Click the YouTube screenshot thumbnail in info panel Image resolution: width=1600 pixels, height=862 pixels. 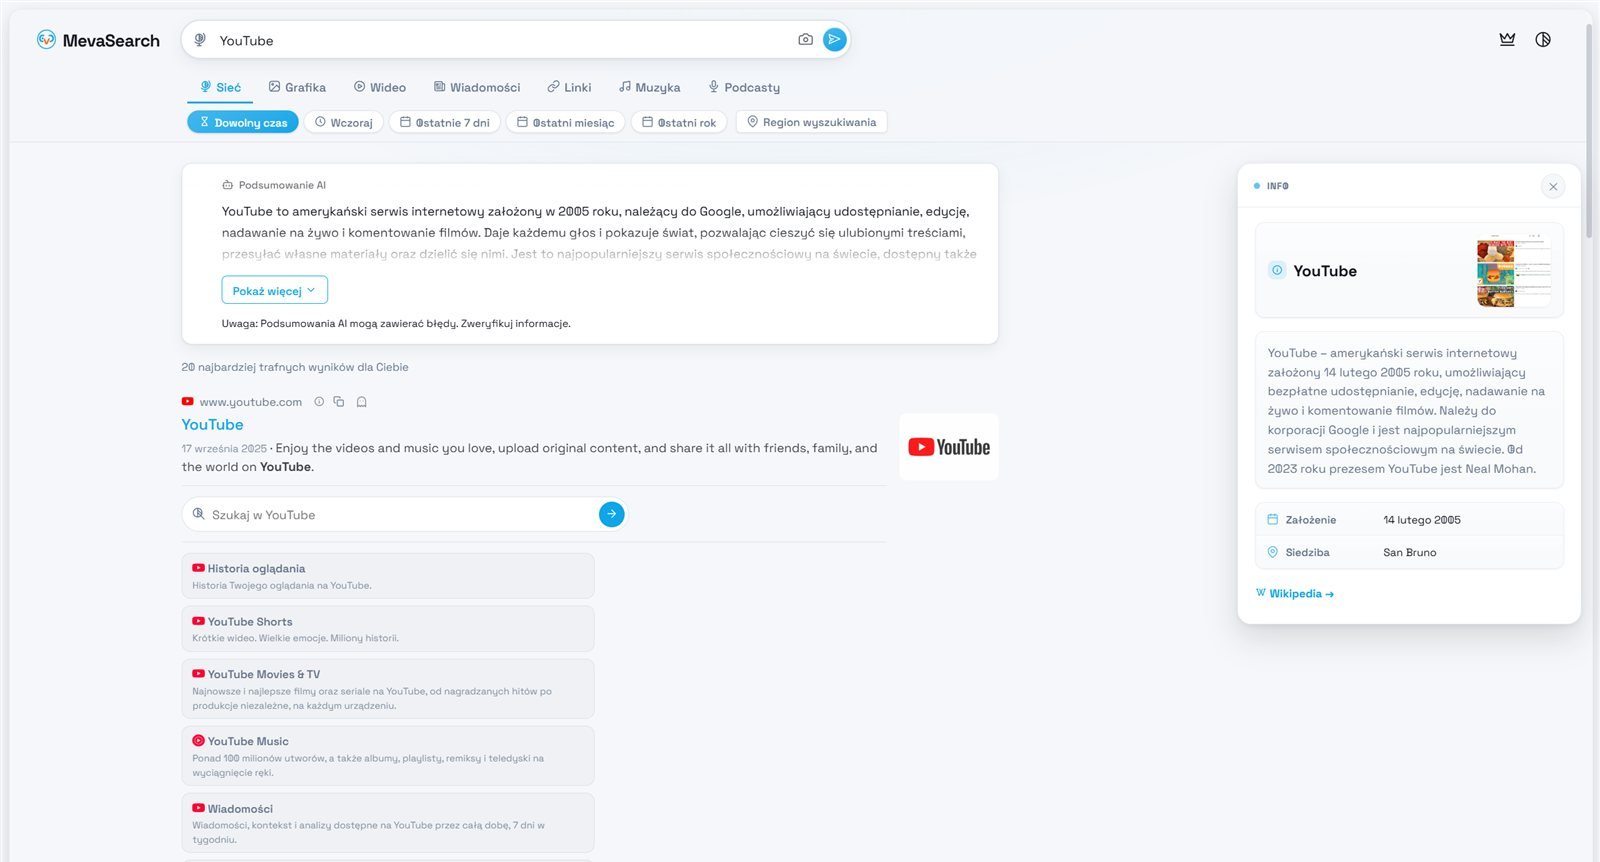(x=1514, y=270)
